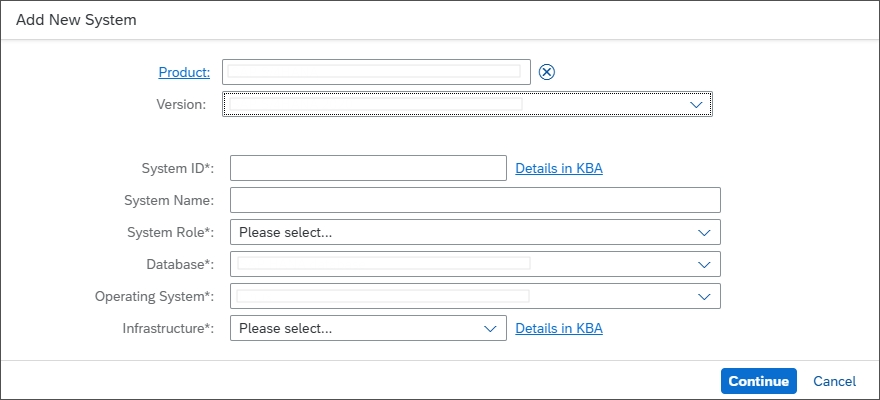
Task: Click into the Product input field
Action: point(375,71)
